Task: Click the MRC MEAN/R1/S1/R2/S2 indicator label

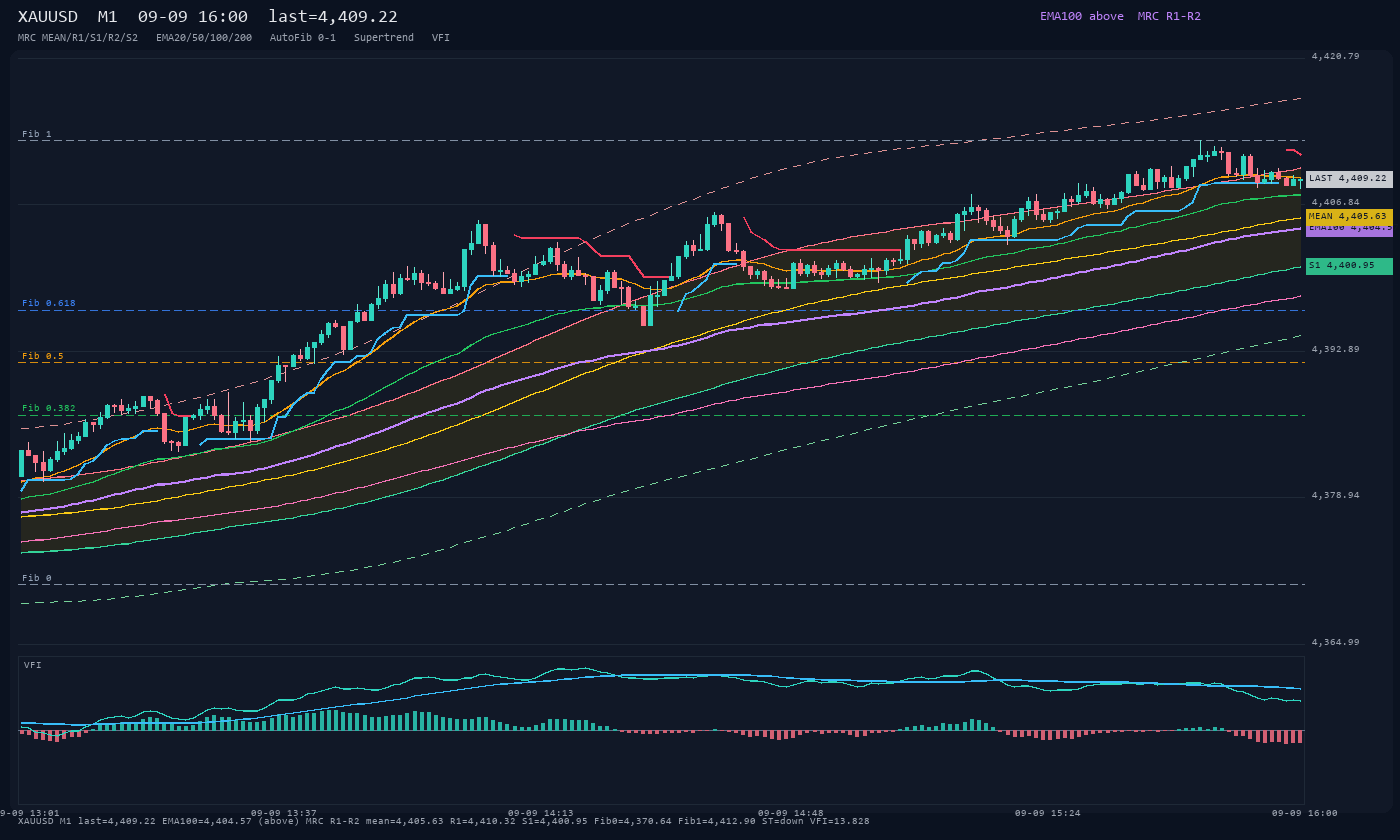Action: point(78,37)
